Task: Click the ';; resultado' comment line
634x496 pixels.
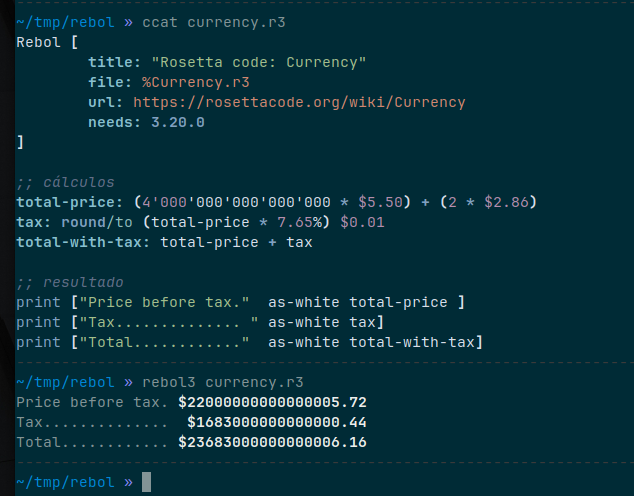Action: (x=69, y=282)
